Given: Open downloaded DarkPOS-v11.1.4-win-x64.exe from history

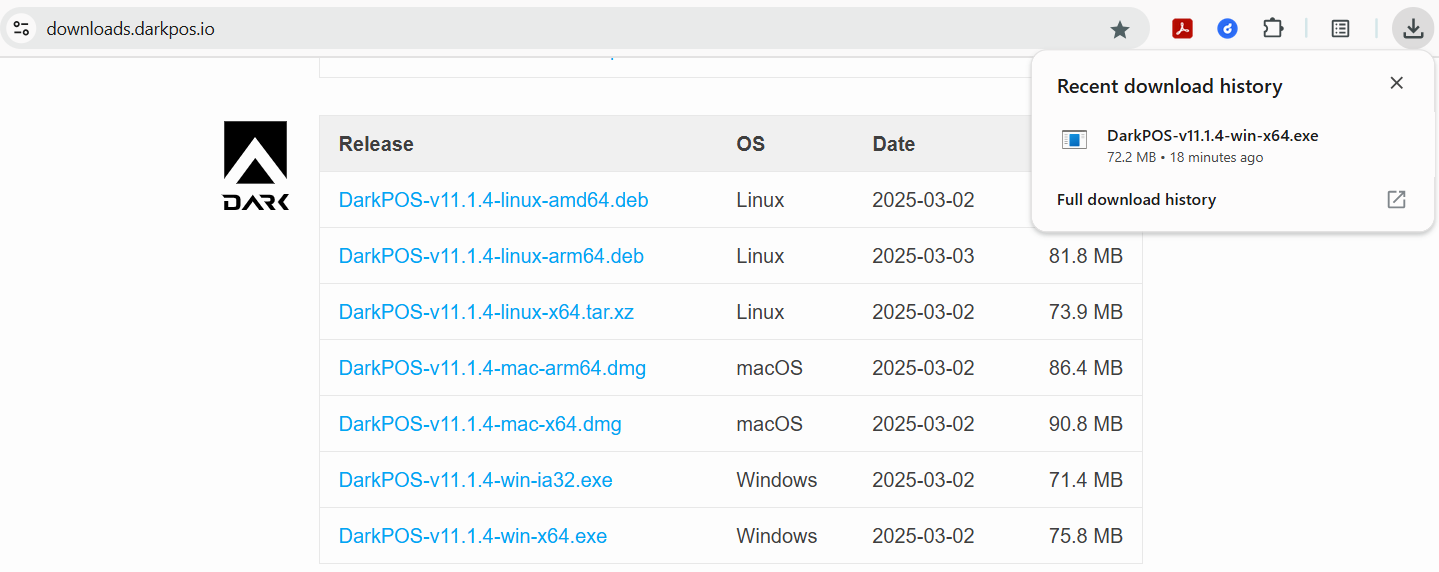Looking at the screenshot, I should (1212, 136).
